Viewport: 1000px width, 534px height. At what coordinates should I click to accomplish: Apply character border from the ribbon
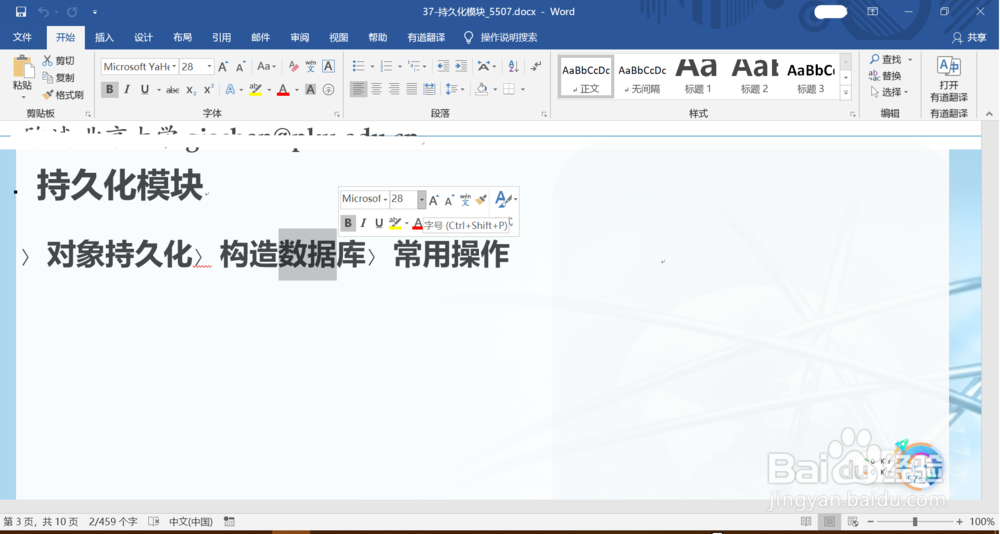click(328, 66)
